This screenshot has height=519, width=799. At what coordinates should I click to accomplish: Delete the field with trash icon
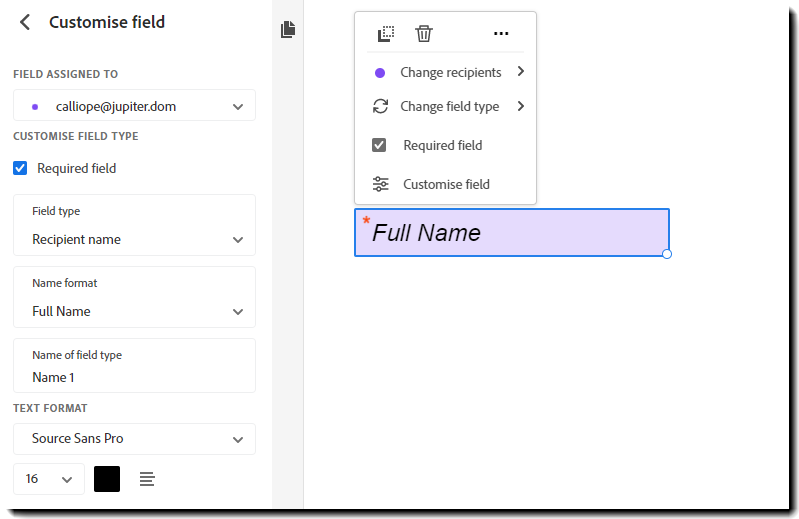(x=424, y=34)
